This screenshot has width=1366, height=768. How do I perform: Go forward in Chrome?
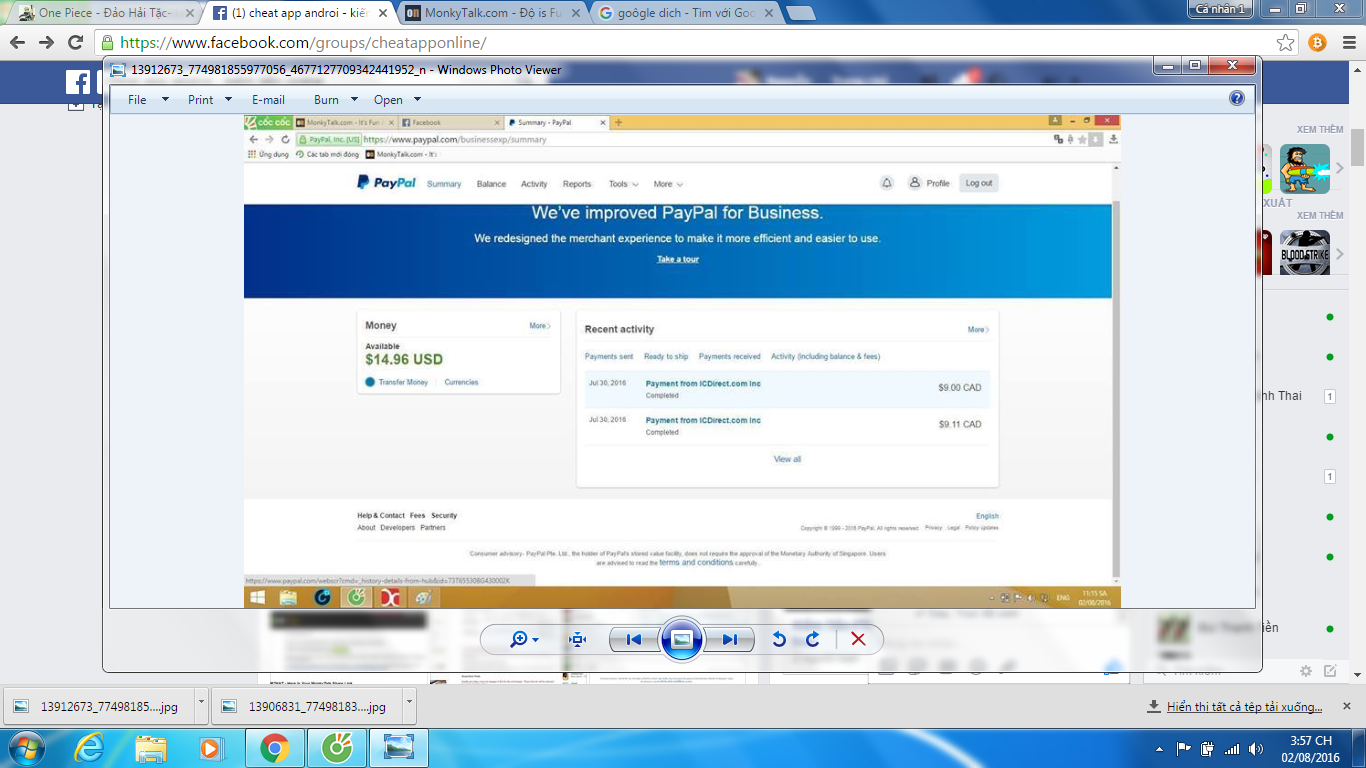(x=46, y=42)
